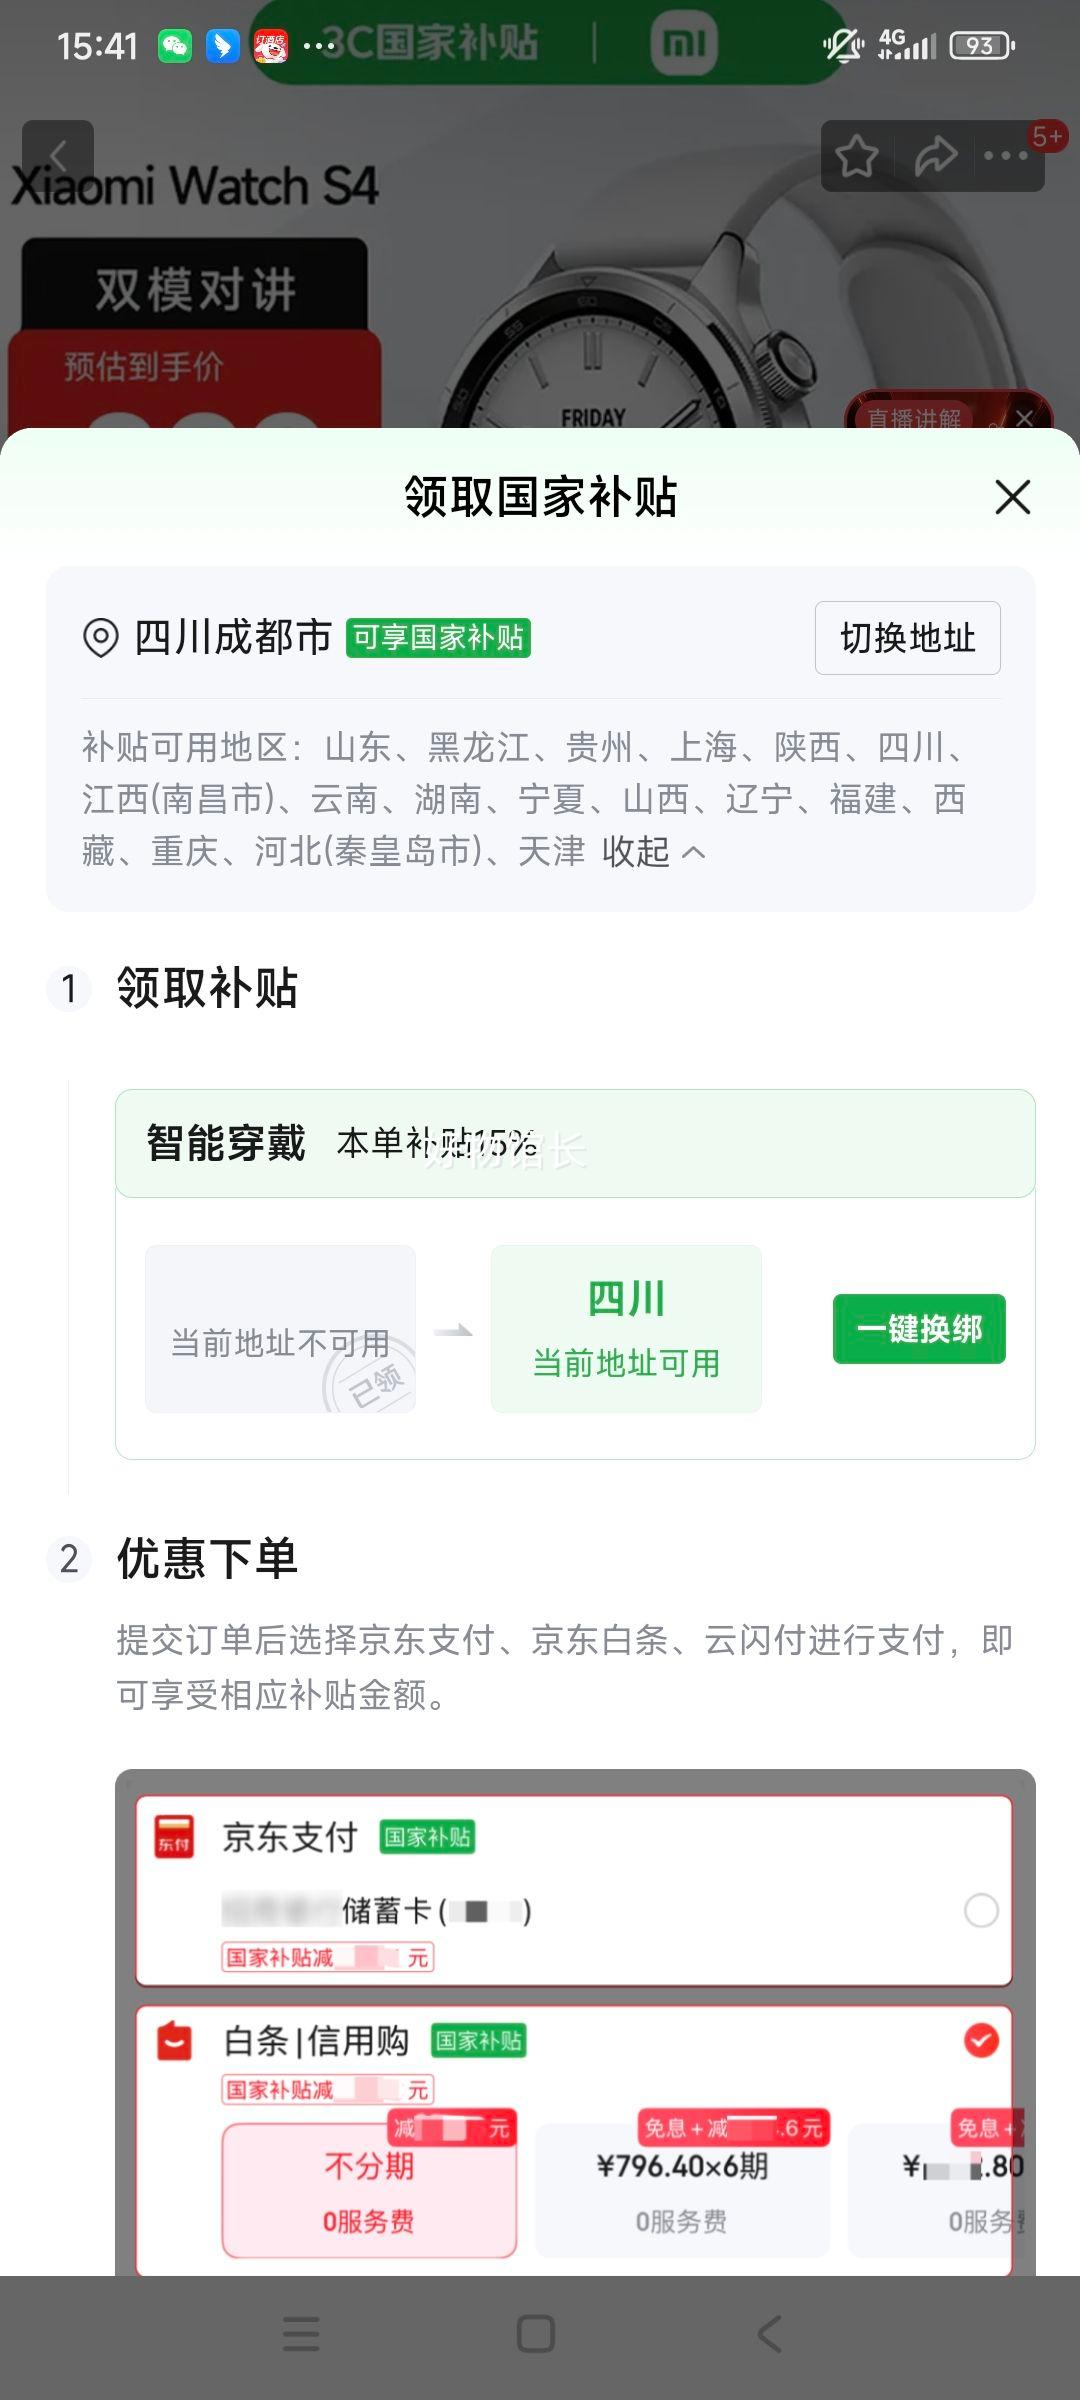Close the 领取国家补贴 popup
1080x2400 pixels.
[x=1013, y=497]
